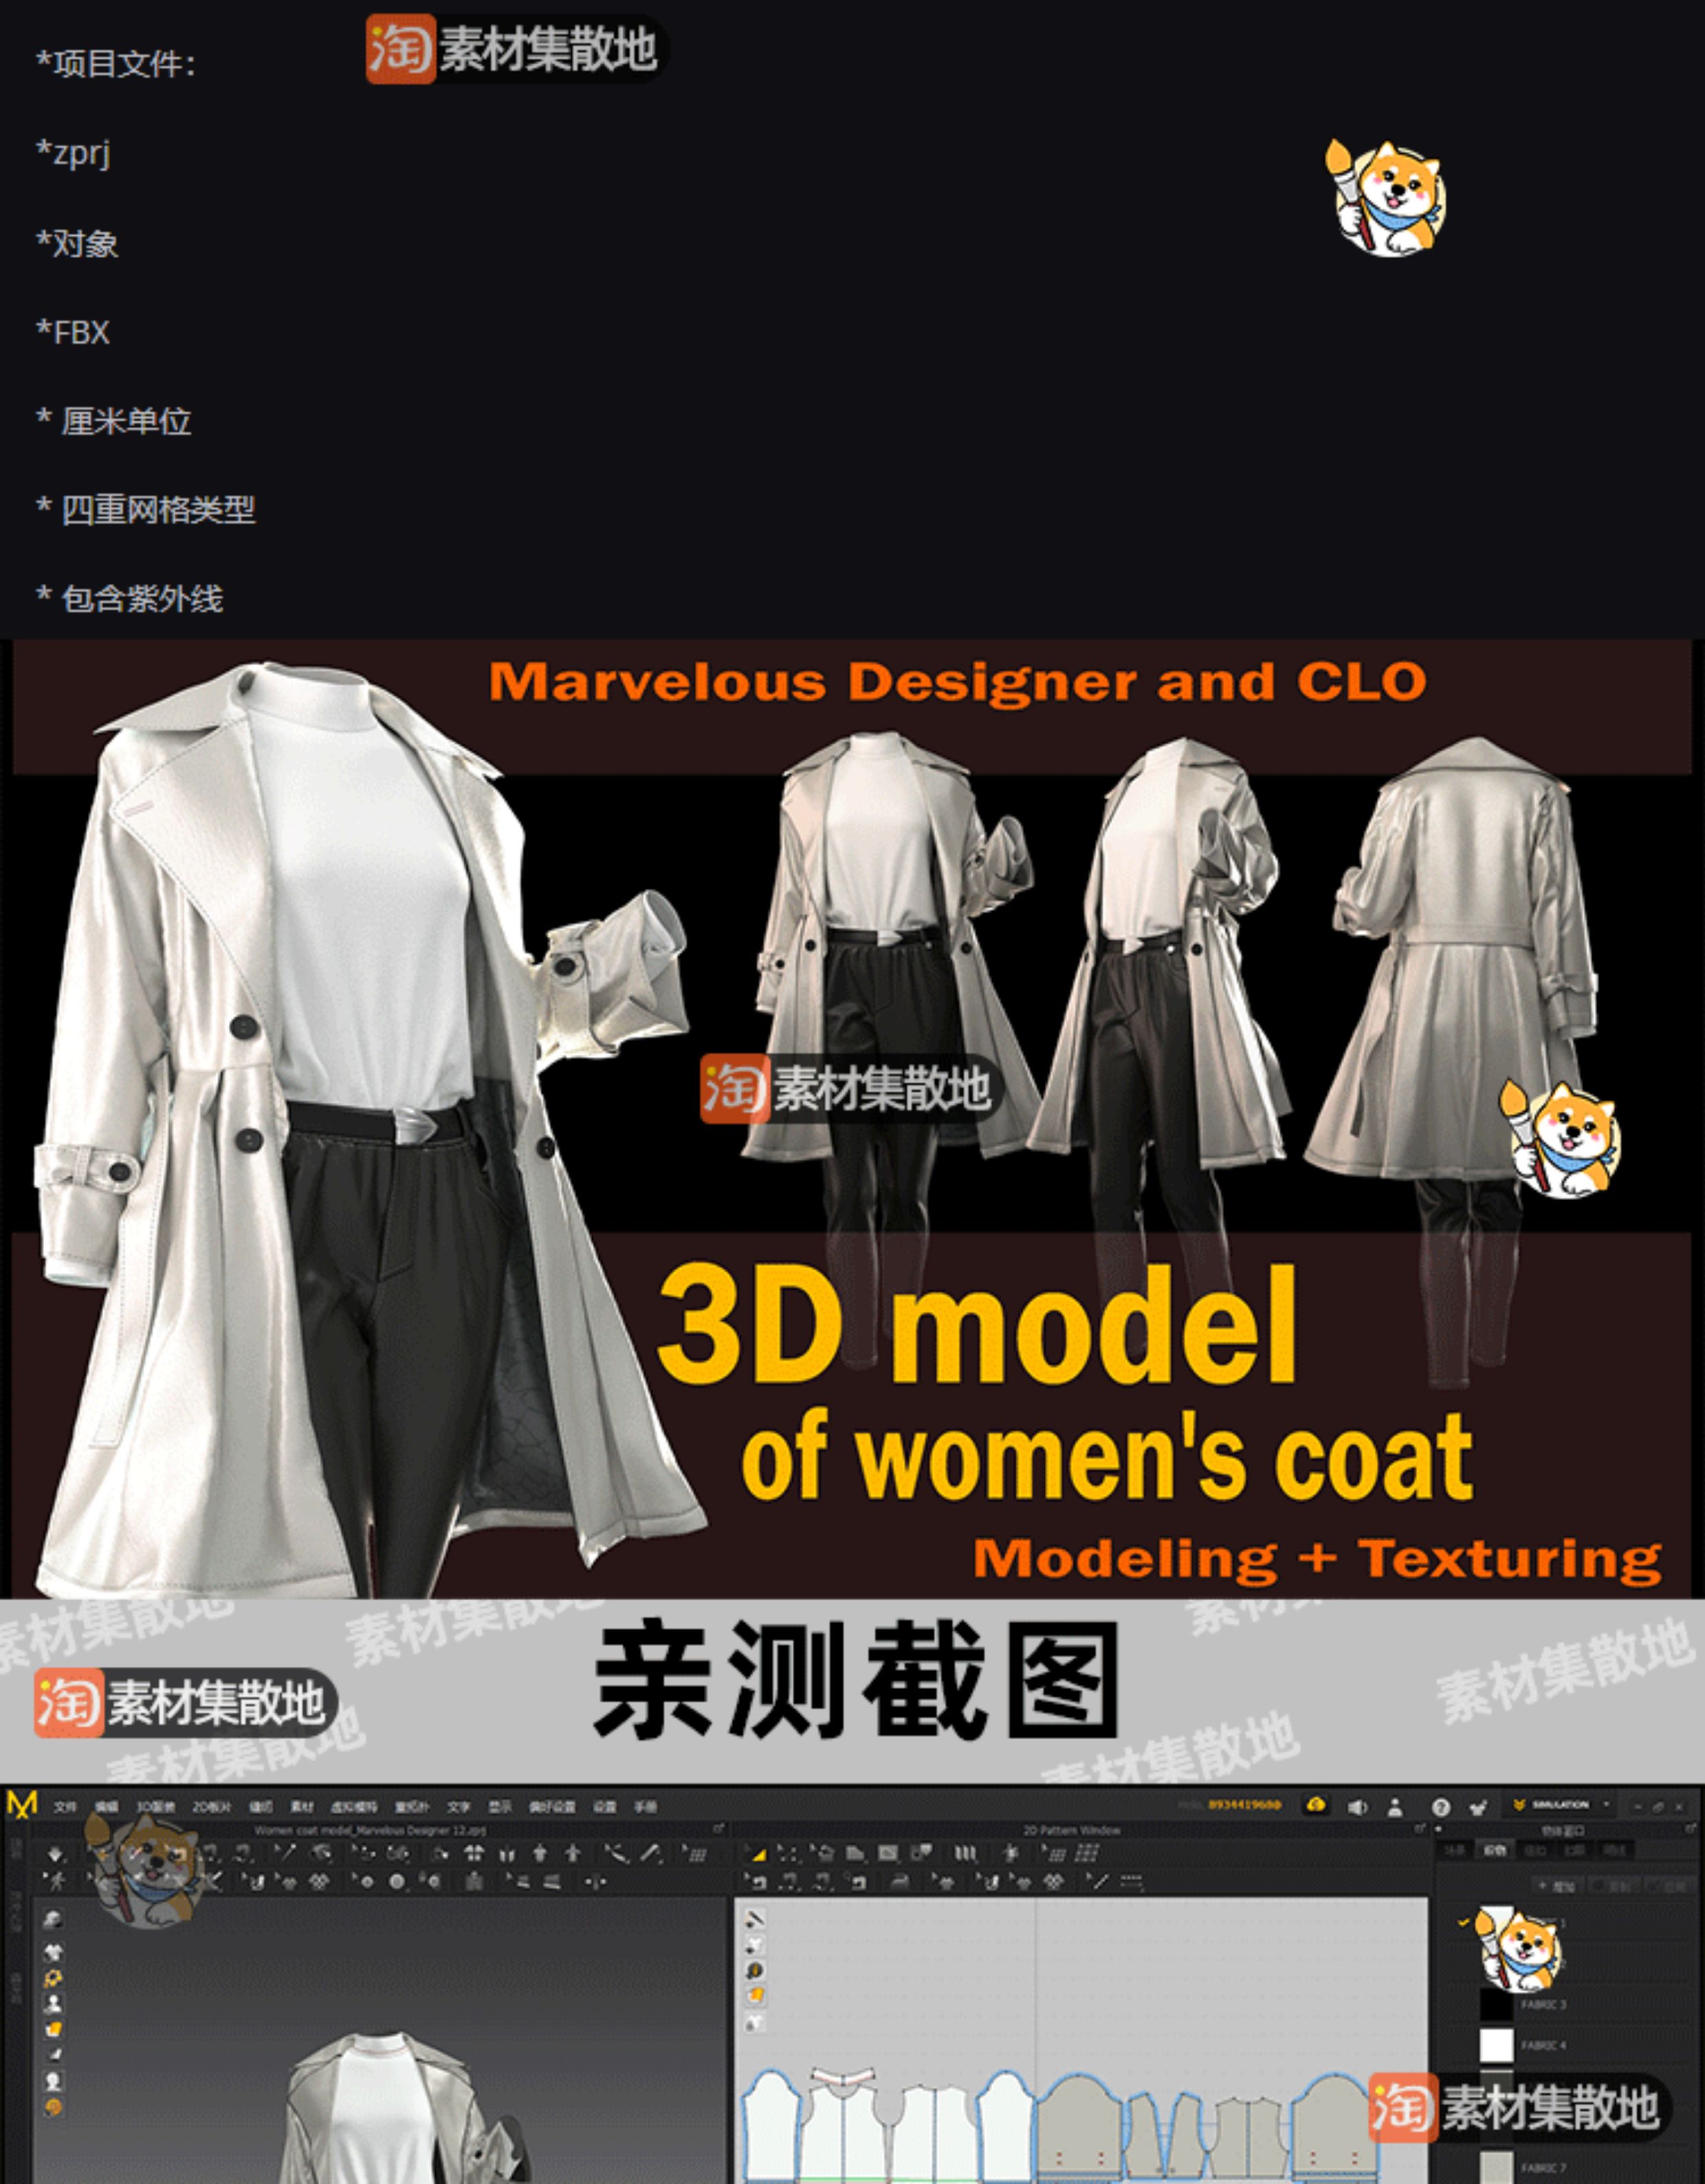This screenshot has width=1705, height=2184.
Task: Click the + 增加 button in fabric panel
Action: tap(1557, 1886)
